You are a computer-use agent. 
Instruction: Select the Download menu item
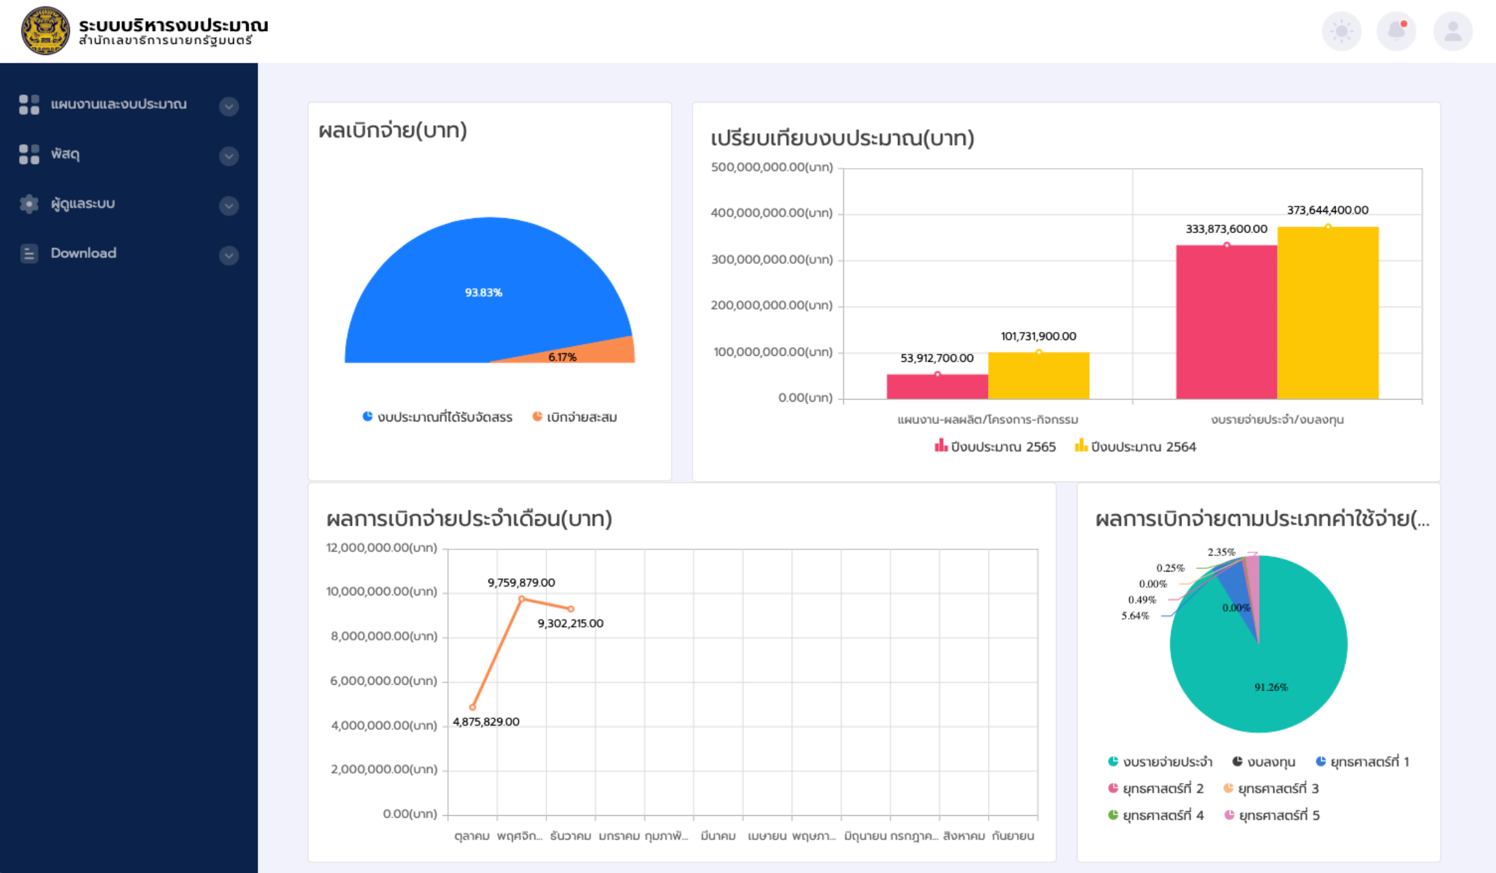point(84,254)
